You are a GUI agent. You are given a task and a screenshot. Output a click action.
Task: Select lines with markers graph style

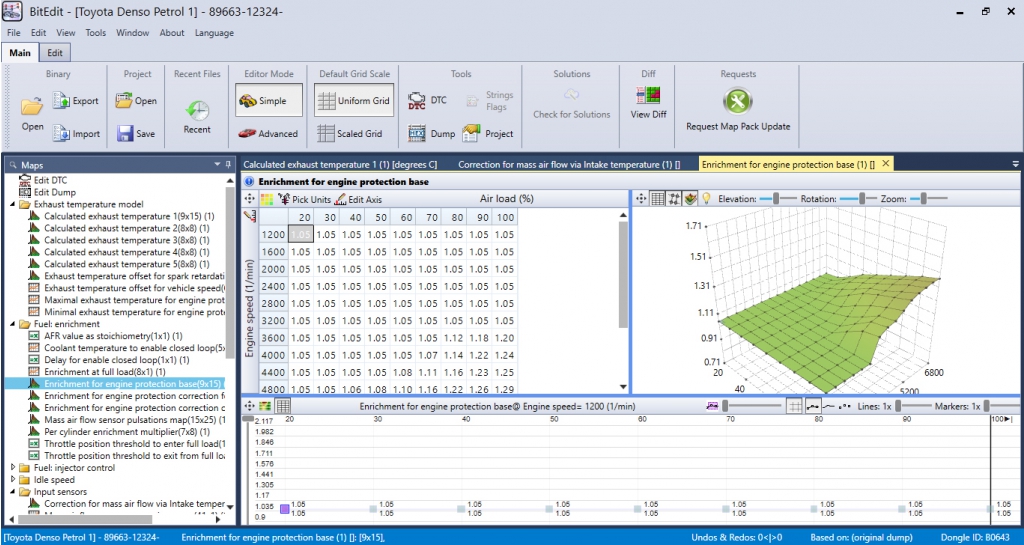click(x=812, y=406)
